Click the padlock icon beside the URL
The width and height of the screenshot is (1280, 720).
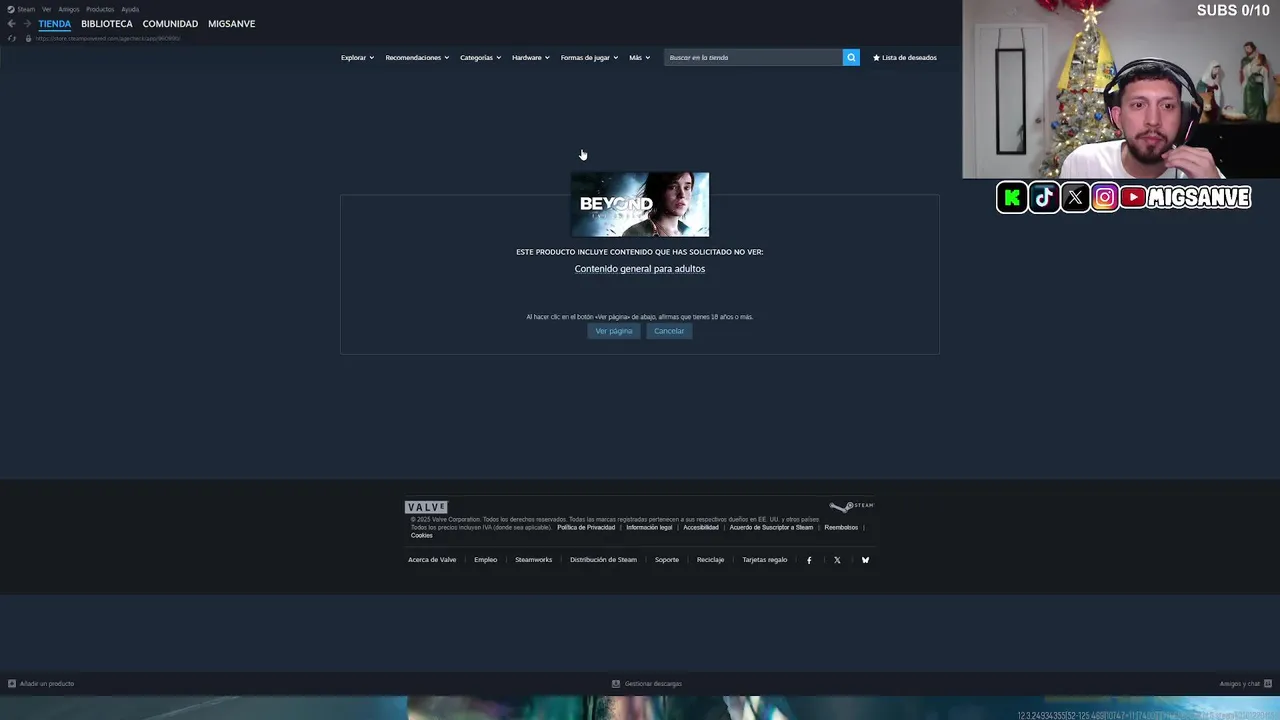[28, 38]
